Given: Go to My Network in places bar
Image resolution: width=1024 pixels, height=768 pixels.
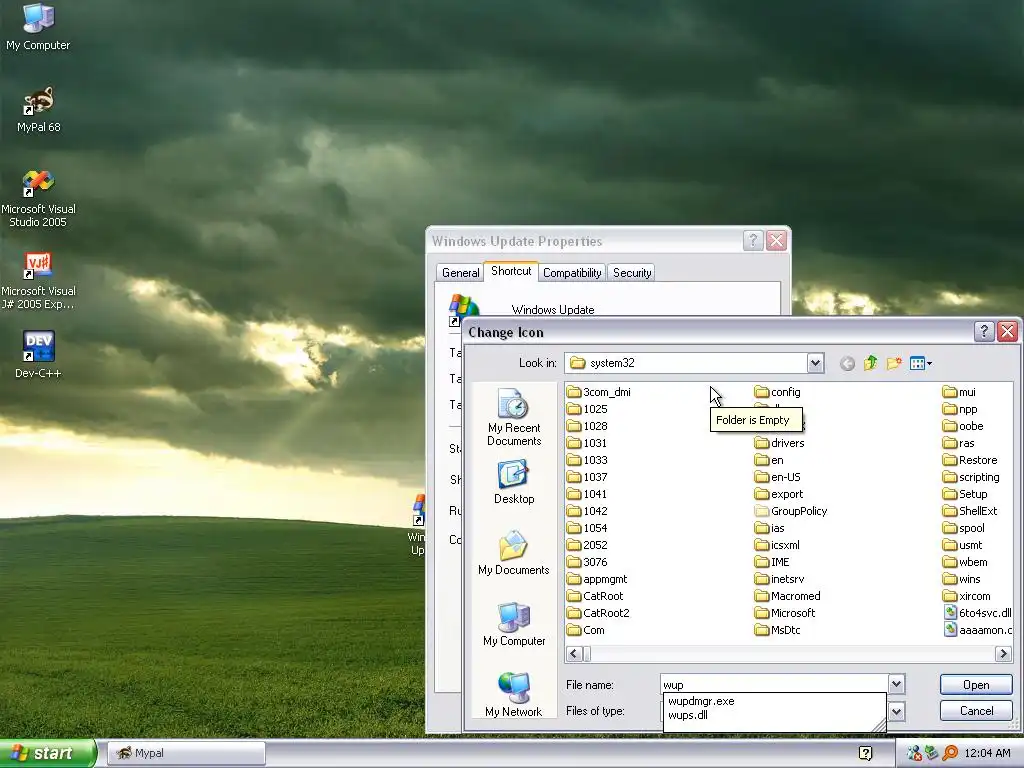Looking at the screenshot, I should [x=514, y=695].
